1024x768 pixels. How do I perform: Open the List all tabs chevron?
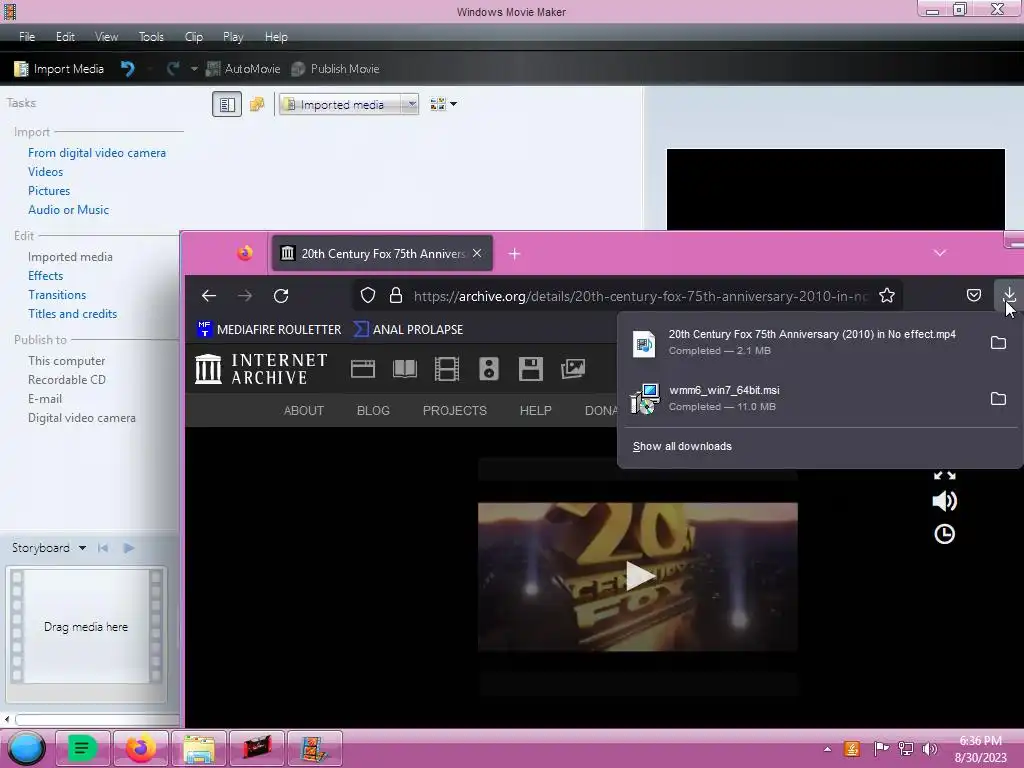click(x=940, y=253)
